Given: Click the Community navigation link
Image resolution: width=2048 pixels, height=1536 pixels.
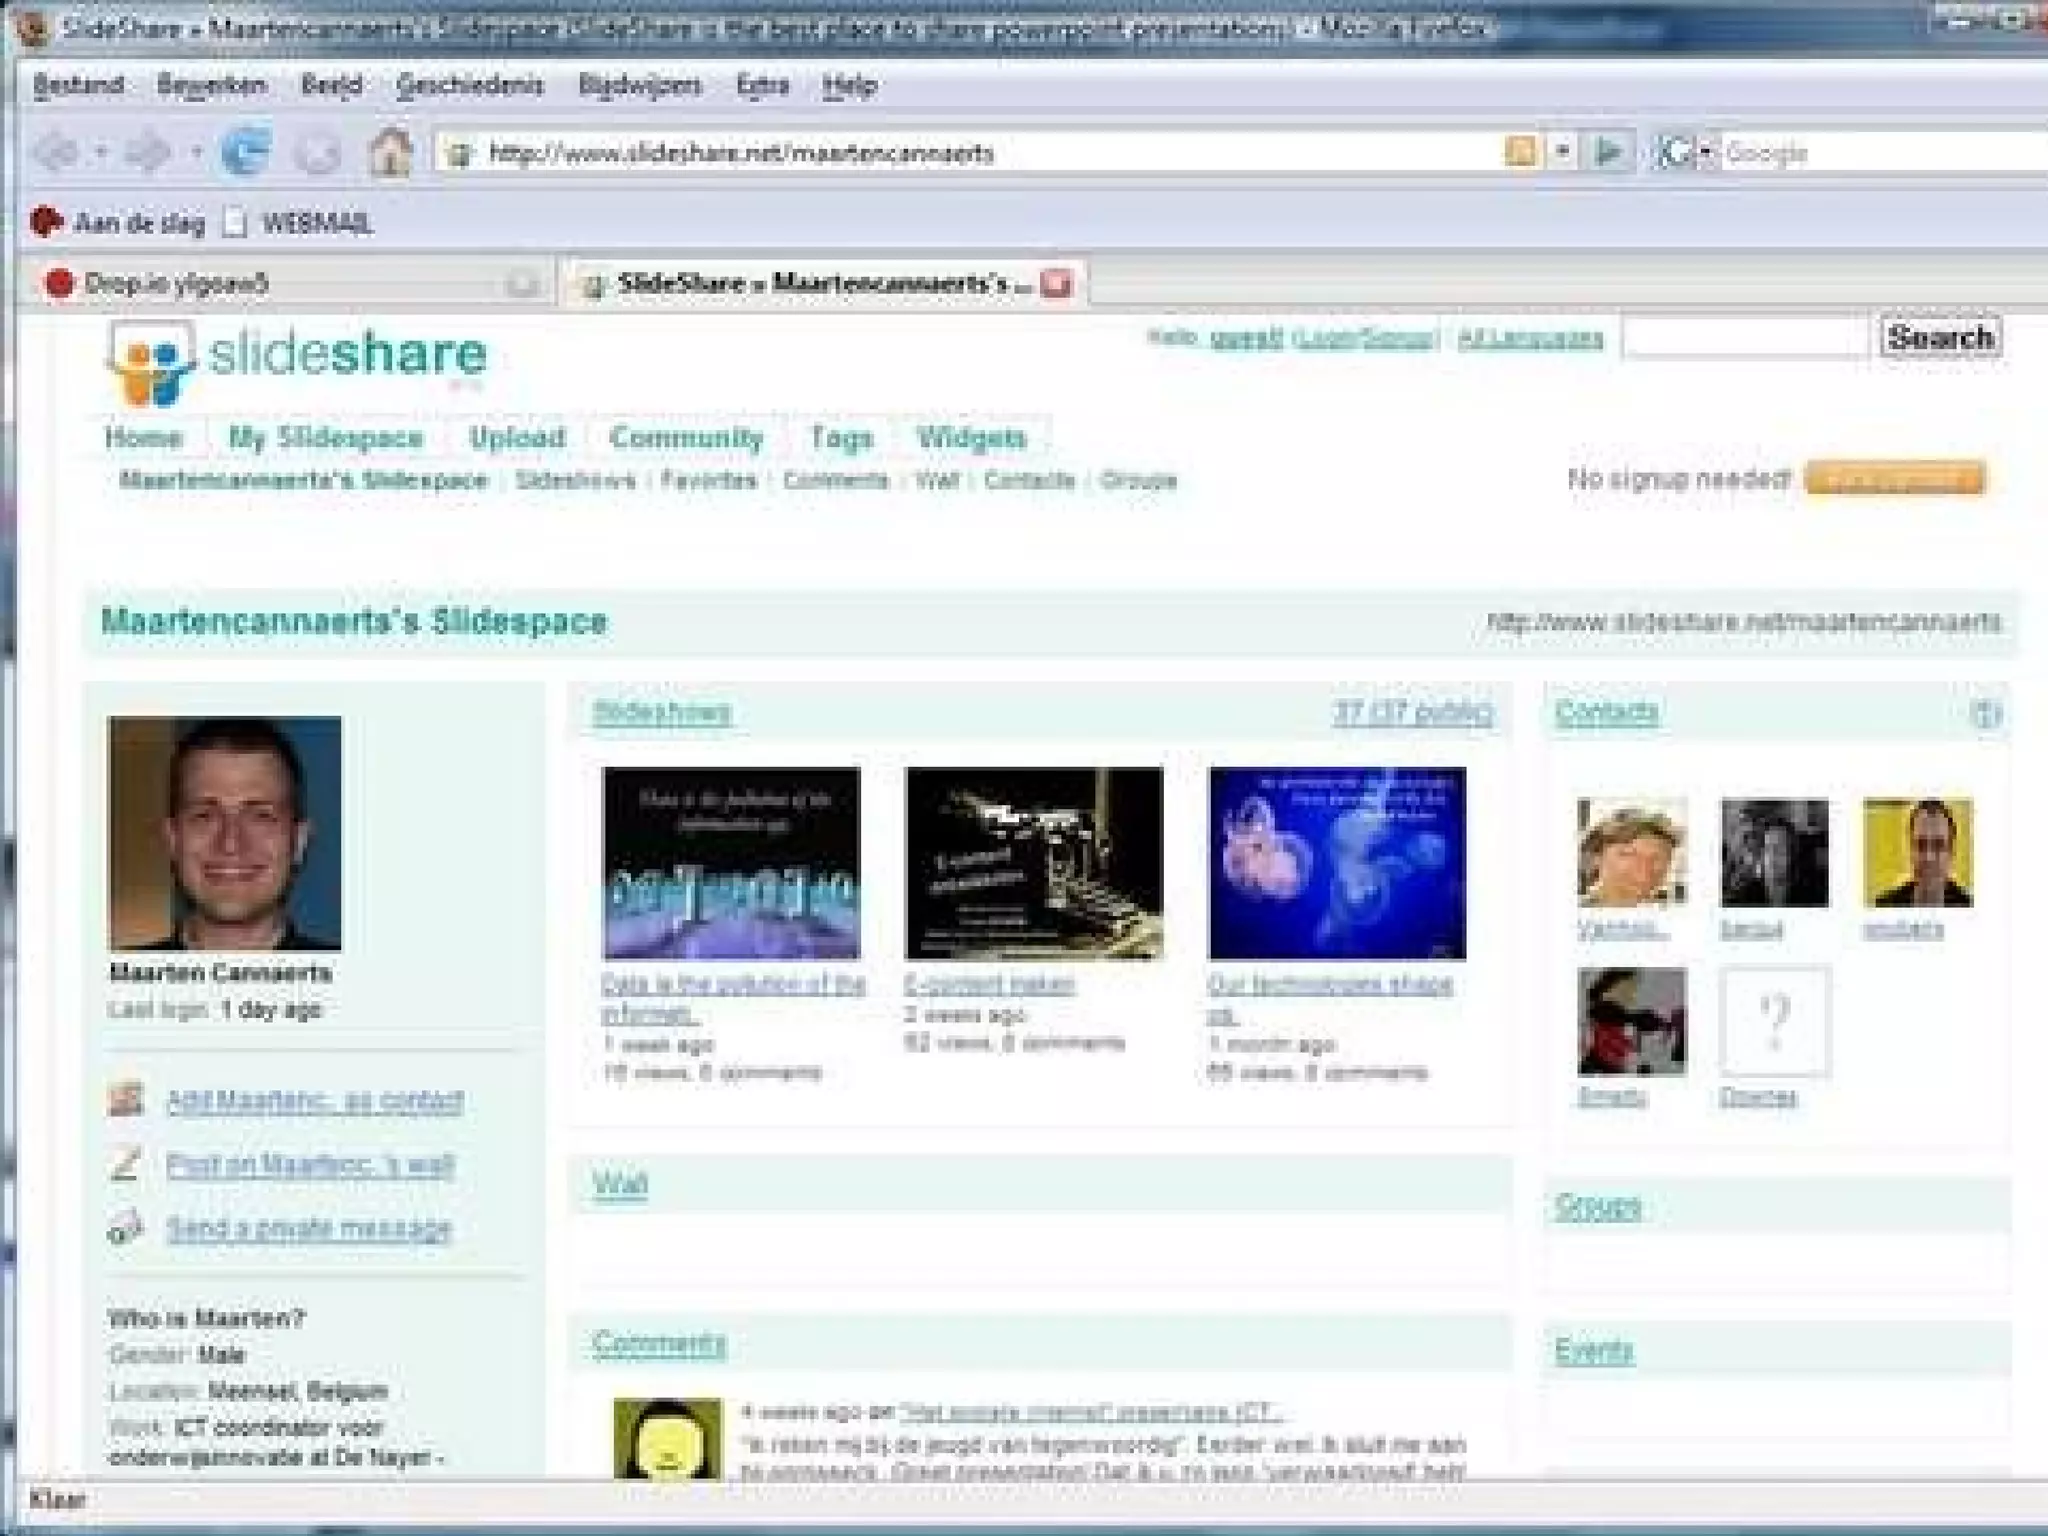Looking at the screenshot, I should (x=686, y=437).
